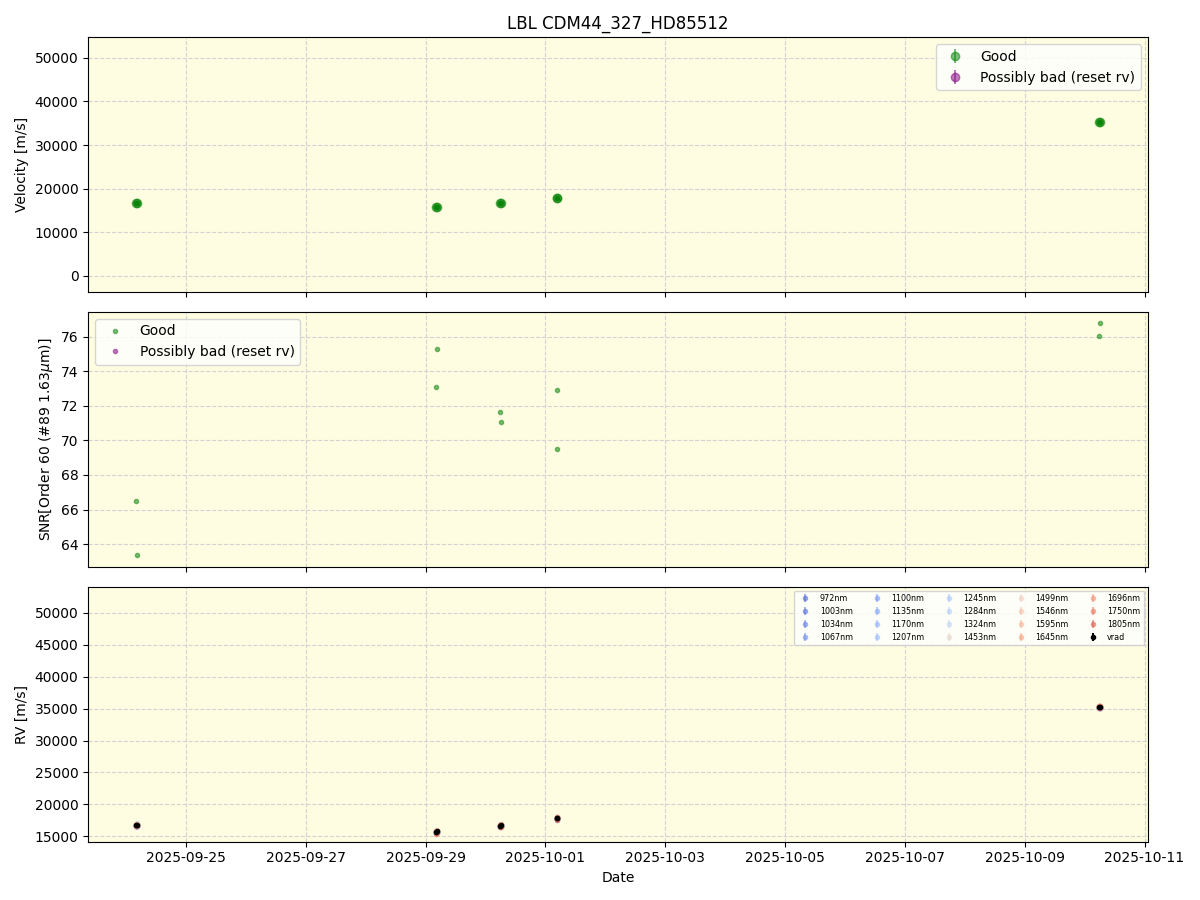1200x900 pixels.
Task: Click the 972nm legend marker
Action: pos(805,598)
